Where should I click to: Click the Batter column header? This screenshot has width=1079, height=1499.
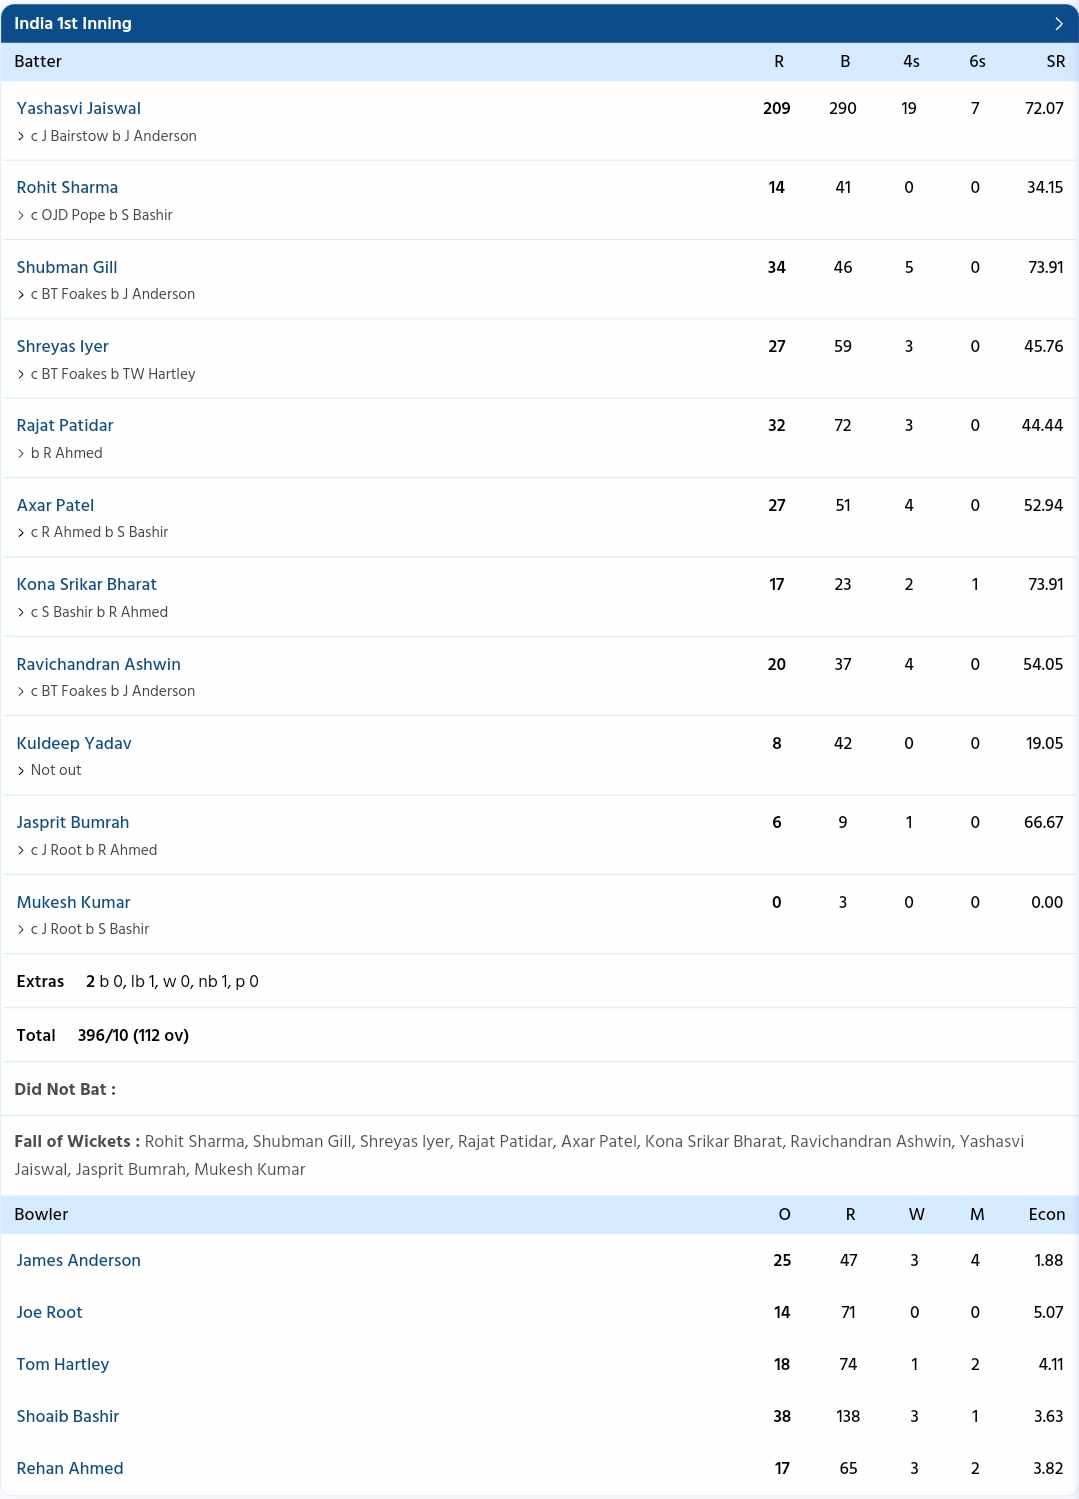coord(38,61)
